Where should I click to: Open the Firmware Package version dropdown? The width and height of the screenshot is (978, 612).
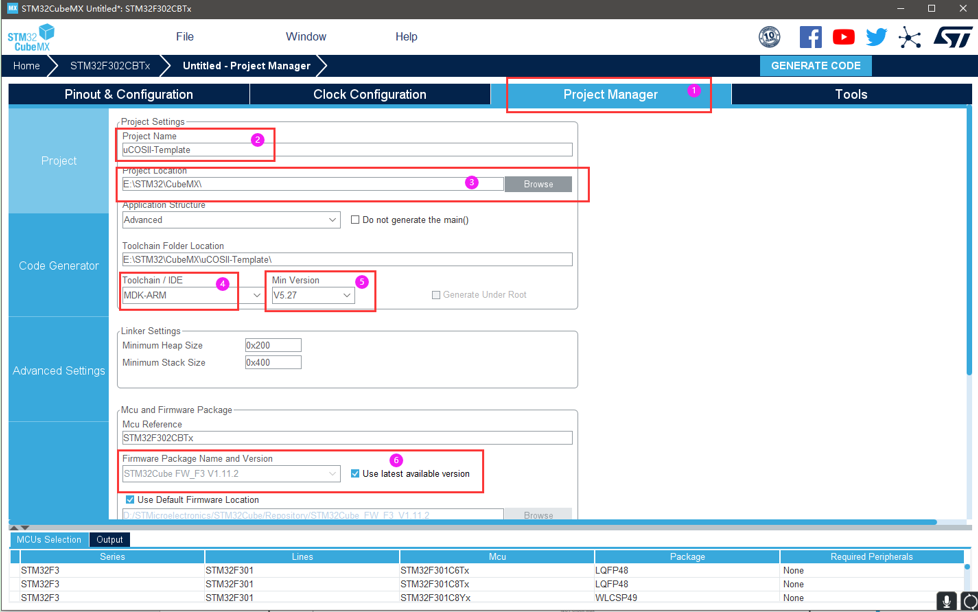coord(231,474)
